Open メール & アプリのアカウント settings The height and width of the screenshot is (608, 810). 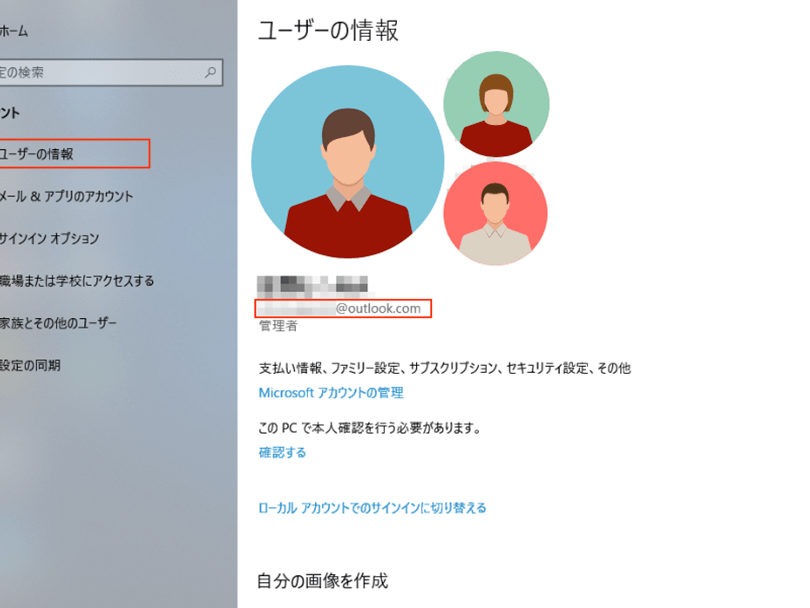[67, 196]
